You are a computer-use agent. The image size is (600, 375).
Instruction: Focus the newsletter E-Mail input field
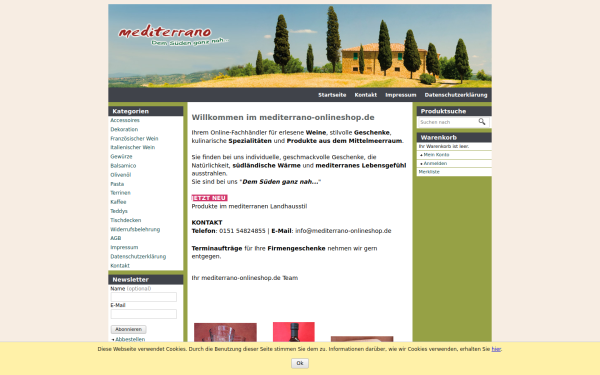pos(143,314)
